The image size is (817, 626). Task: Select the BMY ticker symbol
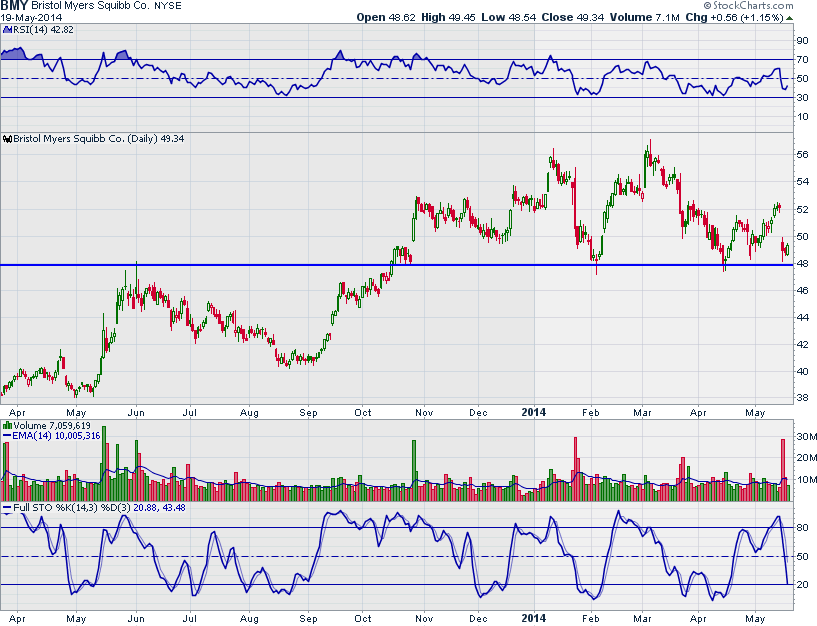(x=14, y=6)
